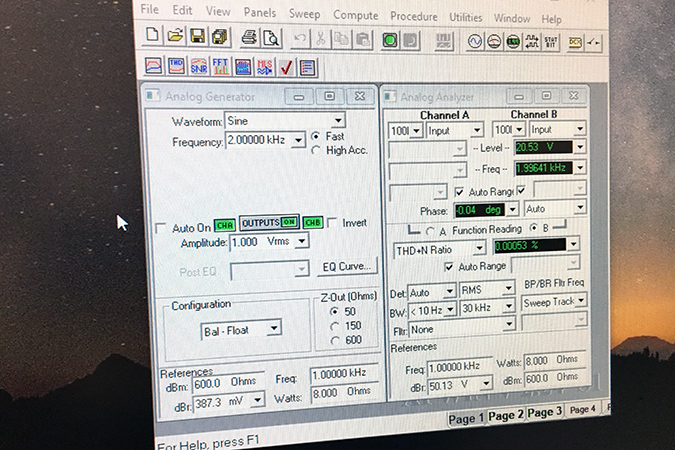Click the SNR toolbar icon
The image size is (675, 450).
[198, 67]
